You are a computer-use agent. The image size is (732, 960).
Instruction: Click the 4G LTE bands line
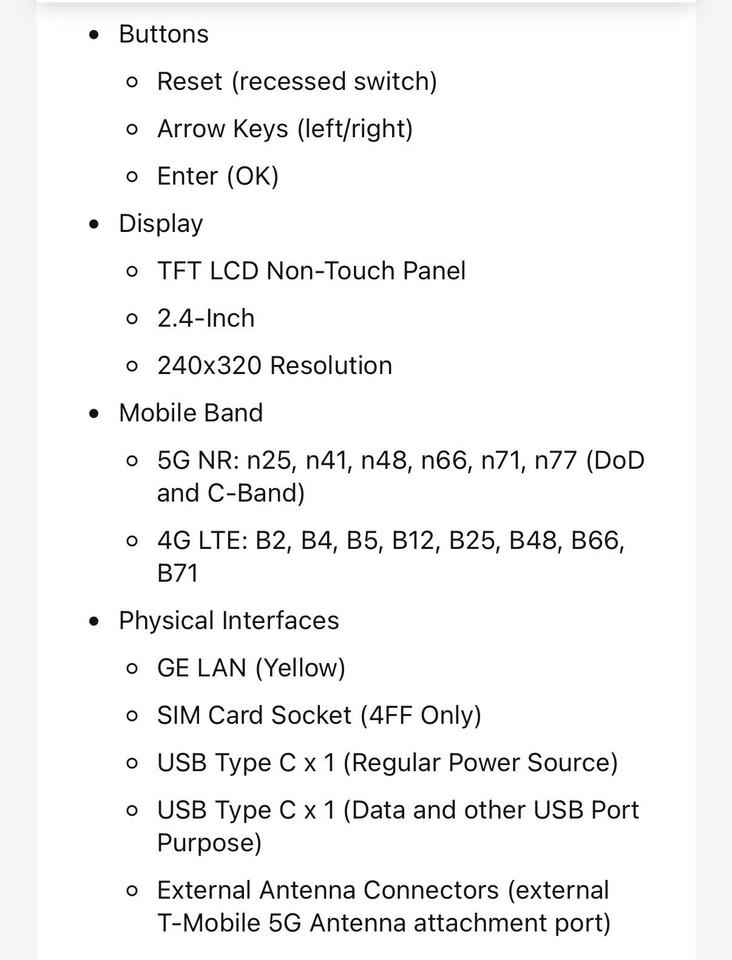pyautogui.click(x=390, y=557)
